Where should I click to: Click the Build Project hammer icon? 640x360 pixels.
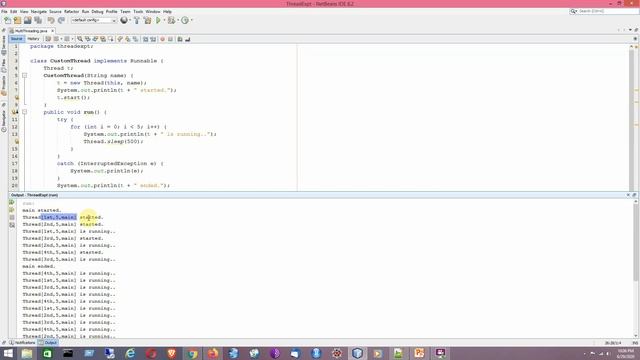[x=137, y=20]
